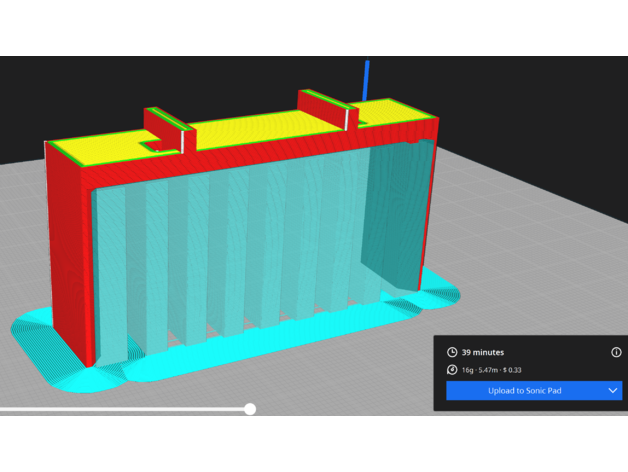The image size is (628, 472).
Task: Click the left raised red tab on top
Action: pos(164,128)
